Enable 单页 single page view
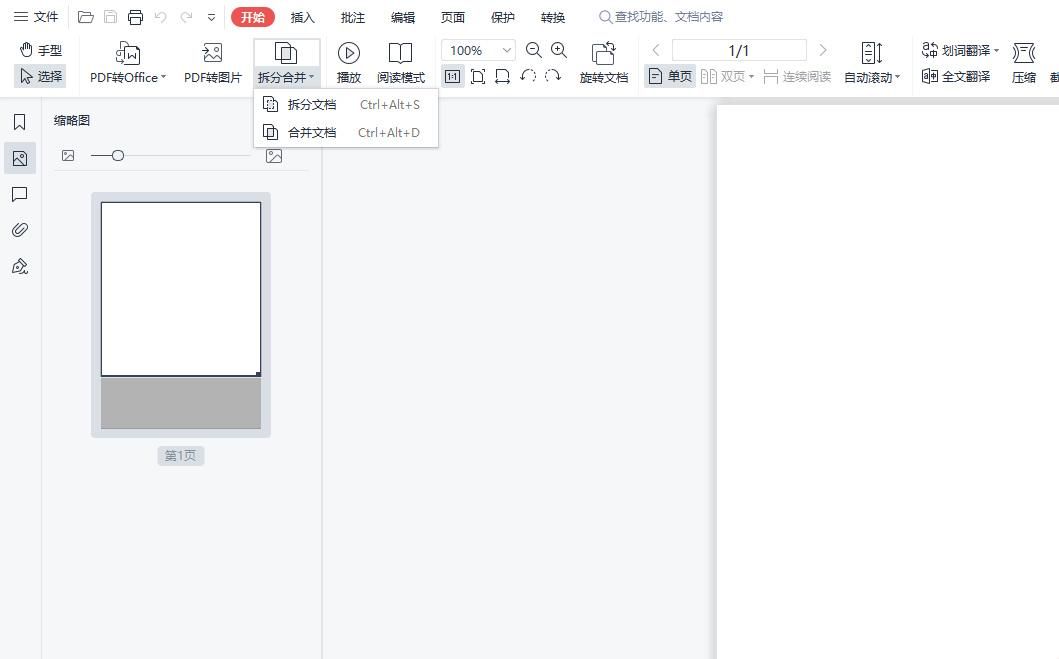 point(671,76)
